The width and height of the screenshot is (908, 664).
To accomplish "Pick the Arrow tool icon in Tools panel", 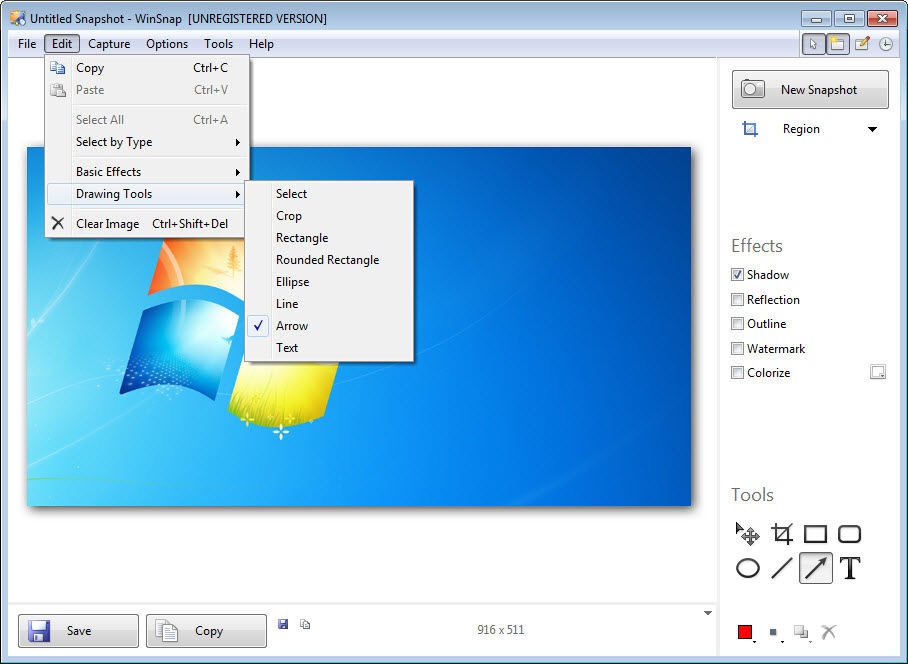I will pyautogui.click(x=815, y=568).
